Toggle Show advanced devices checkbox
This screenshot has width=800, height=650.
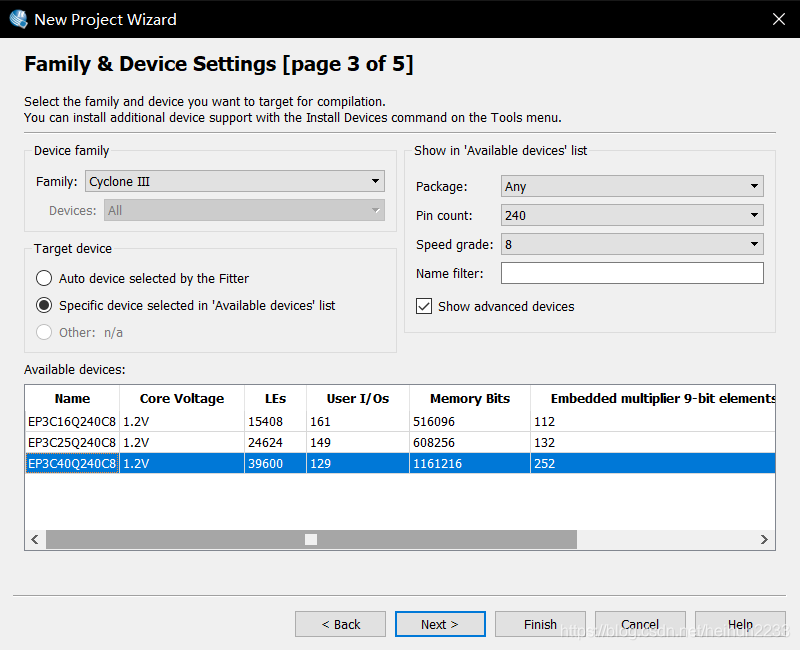(x=424, y=306)
